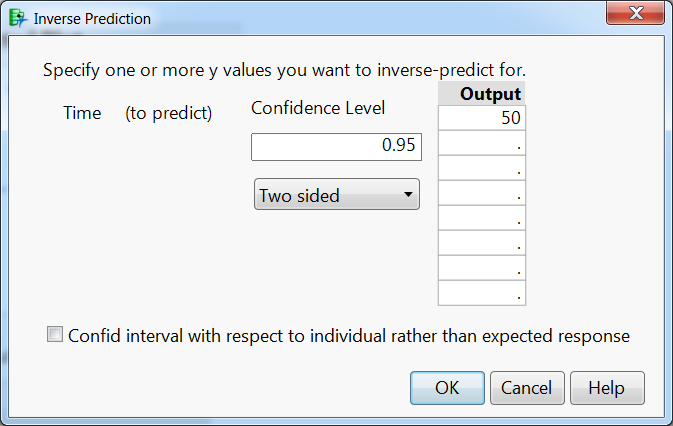Image resolution: width=673 pixels, height=426 pixels.
Task: Open the Two sided dropdown
Action: [337, 195]
